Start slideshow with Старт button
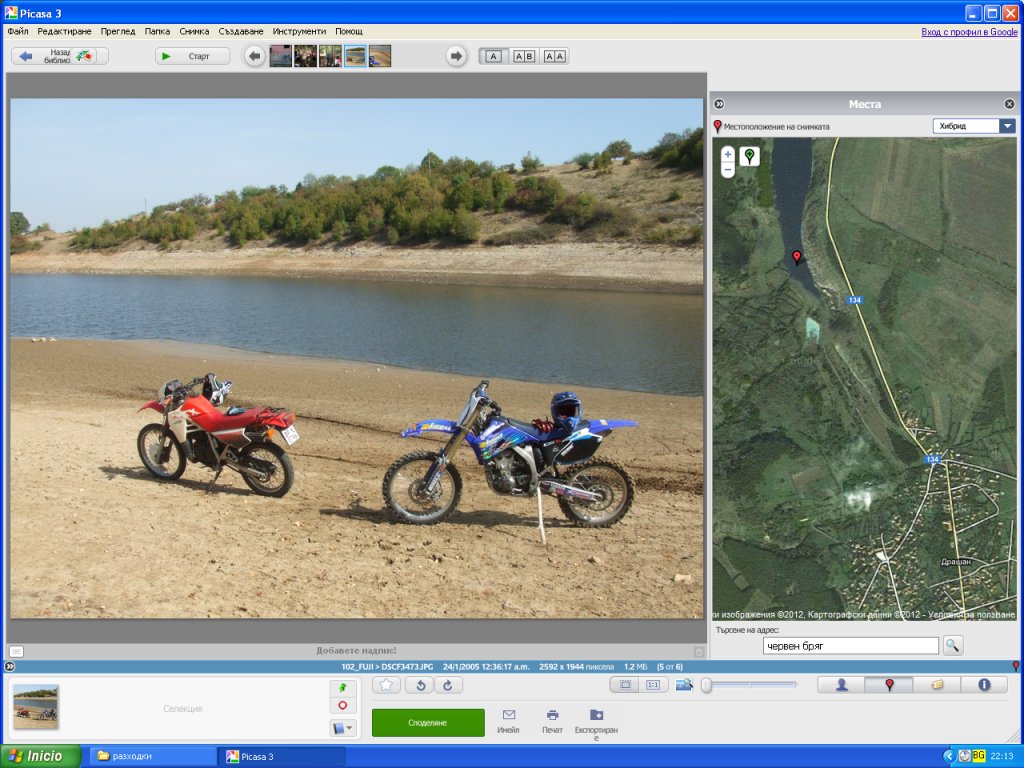Image resolution: width=1024 pixels, height=768 pixels. [193, 56]
